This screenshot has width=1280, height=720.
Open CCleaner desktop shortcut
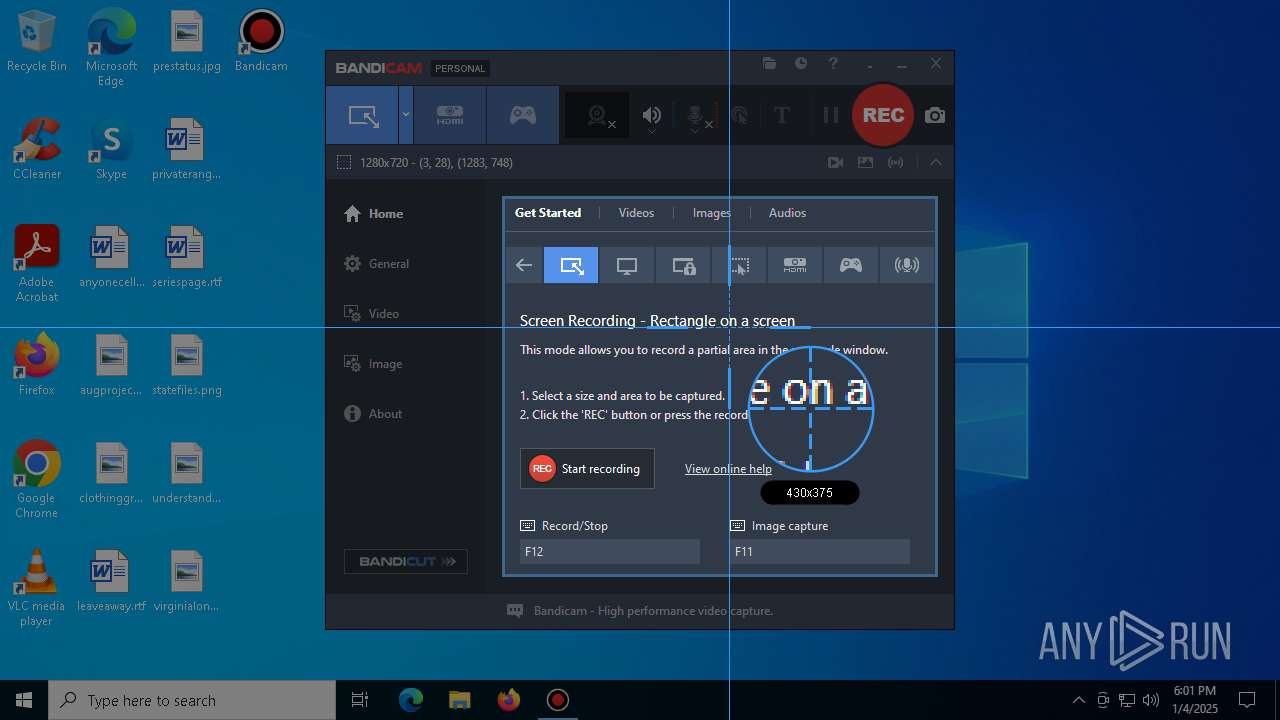point(37,150)
